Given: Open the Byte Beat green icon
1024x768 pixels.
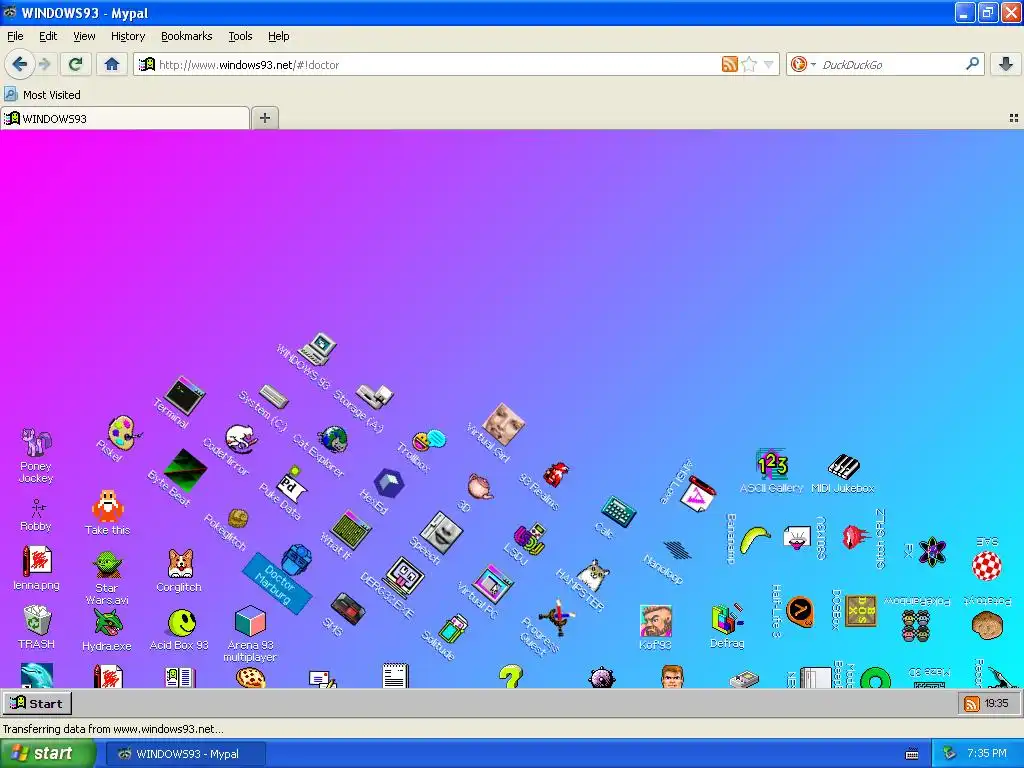Looking at the screenshot, I should [185, 470].
